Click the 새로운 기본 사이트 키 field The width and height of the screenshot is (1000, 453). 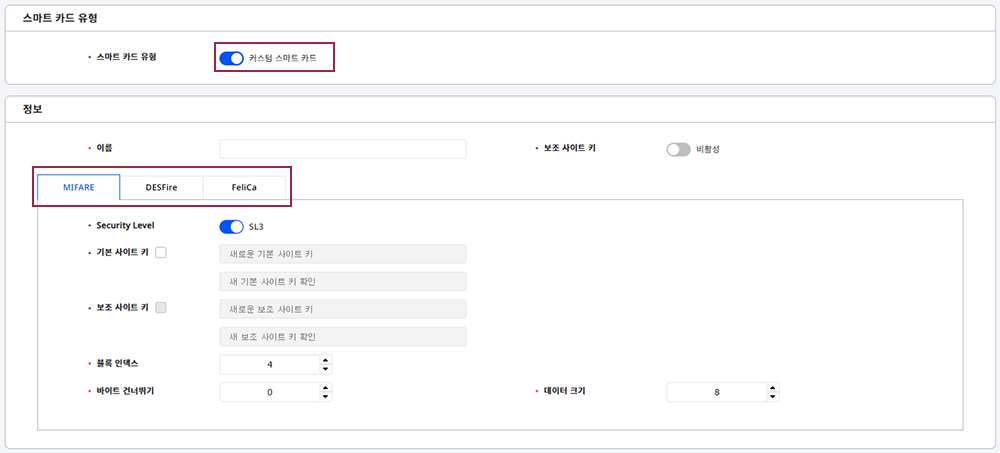tap(342, 254)
